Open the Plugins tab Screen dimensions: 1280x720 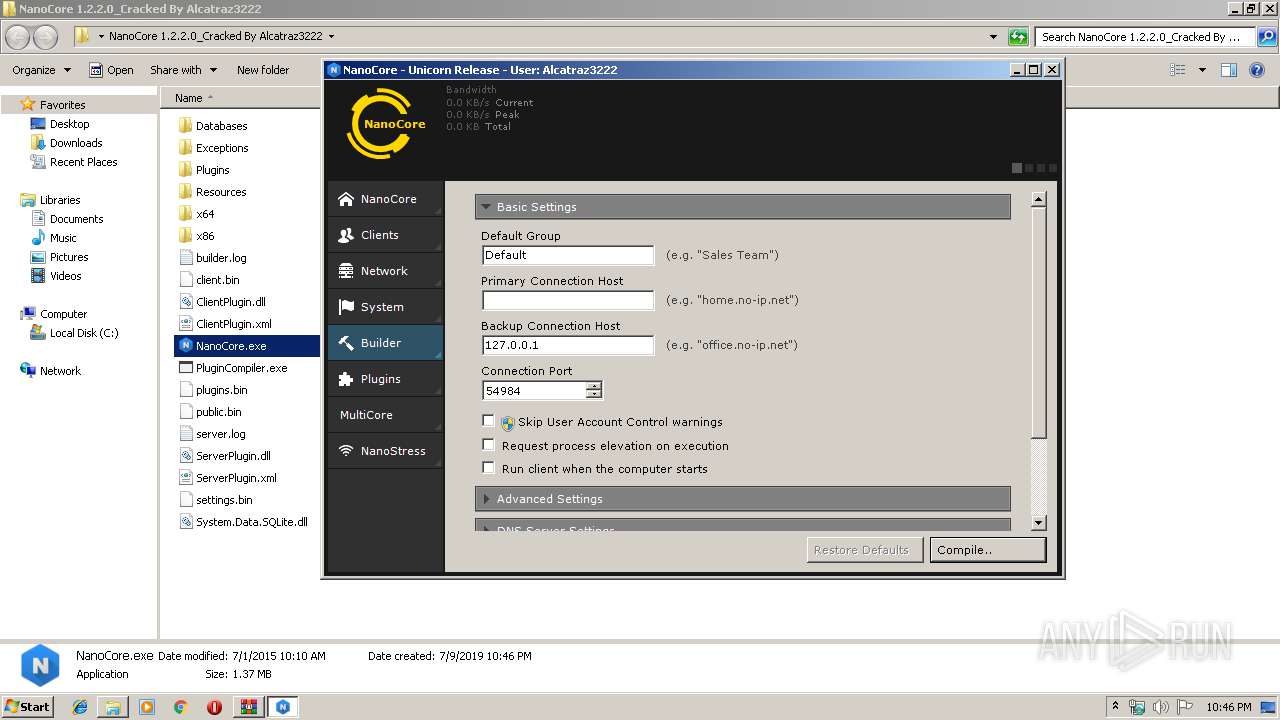point(385,379)
